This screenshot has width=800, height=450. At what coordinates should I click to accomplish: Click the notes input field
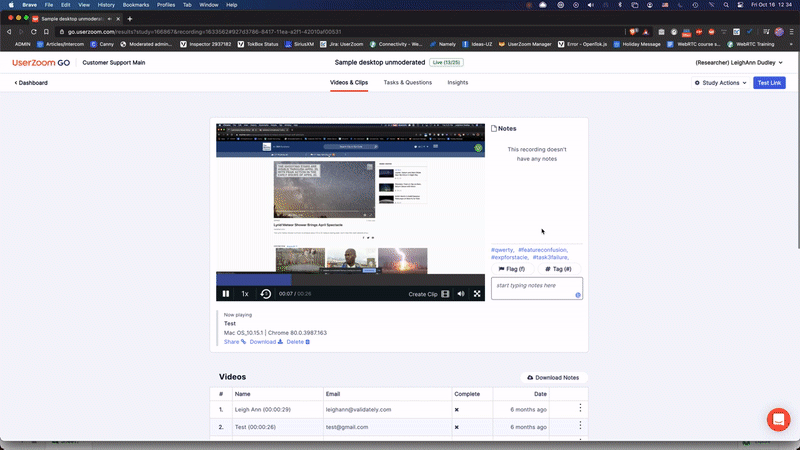[537, 288]
